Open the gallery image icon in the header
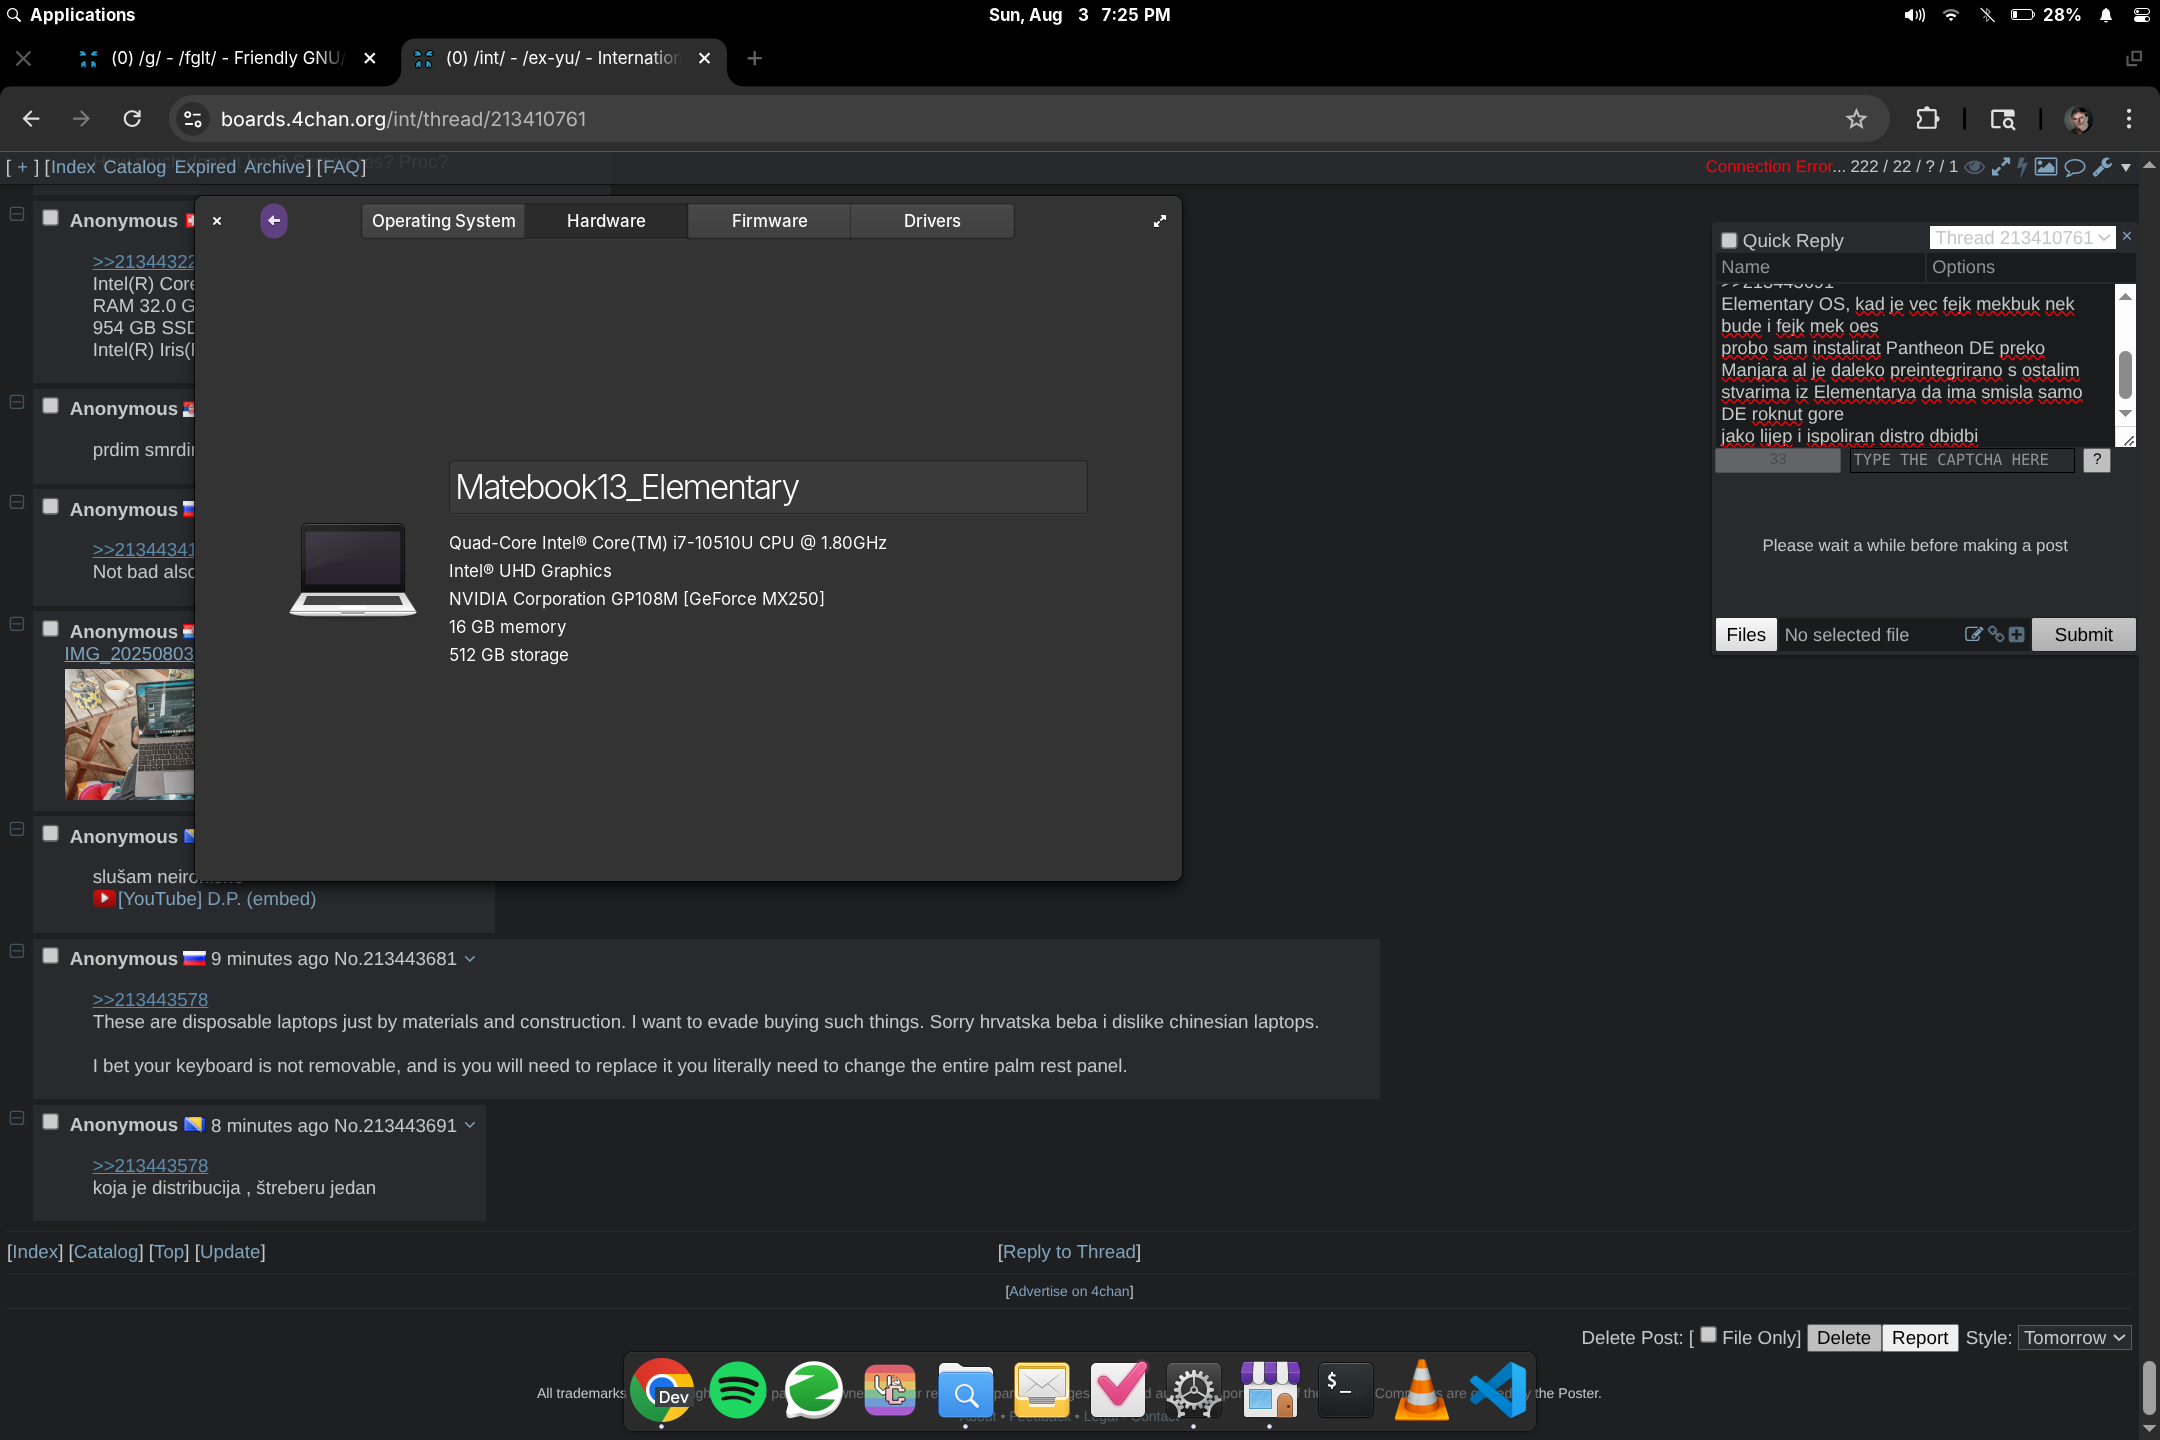The image size is (2160, 1440). (x=2046, y=167)
